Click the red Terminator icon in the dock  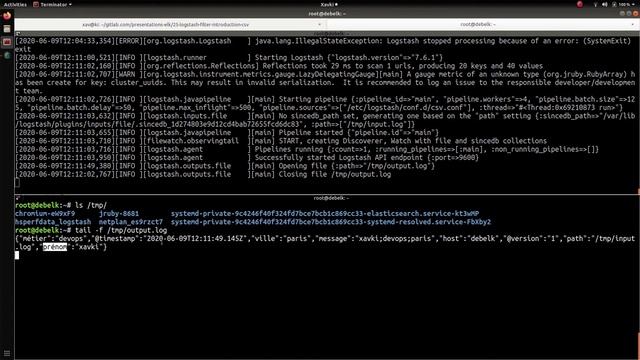coord(7,42)
